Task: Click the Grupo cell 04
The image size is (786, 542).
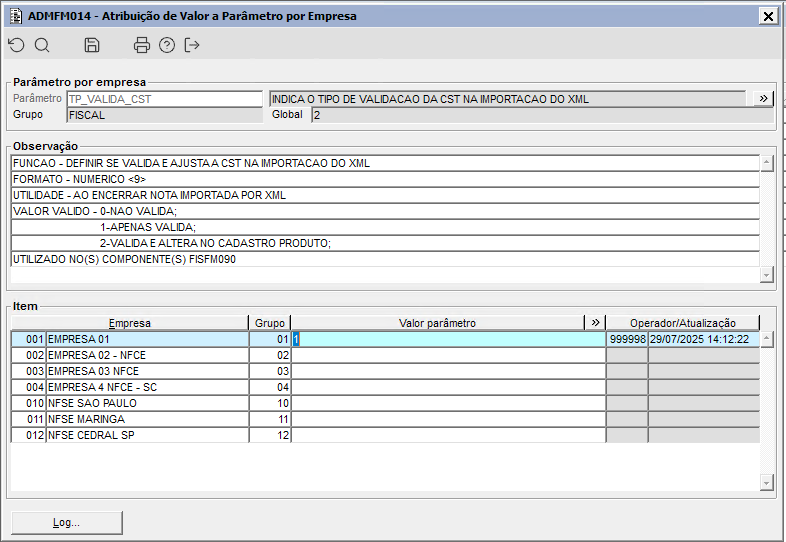Action: (x=270, y=388)
